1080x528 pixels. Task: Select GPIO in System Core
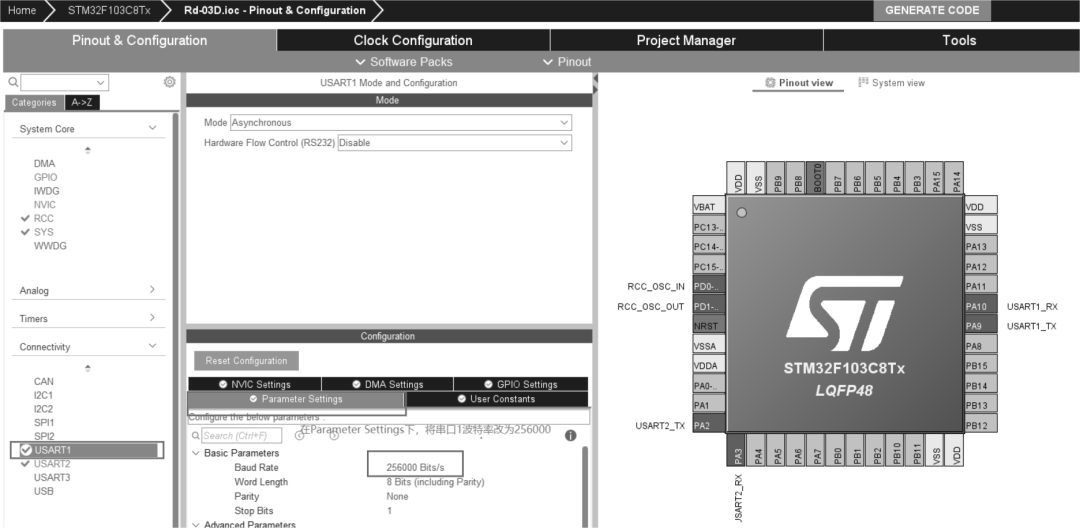tap(45, 178)
